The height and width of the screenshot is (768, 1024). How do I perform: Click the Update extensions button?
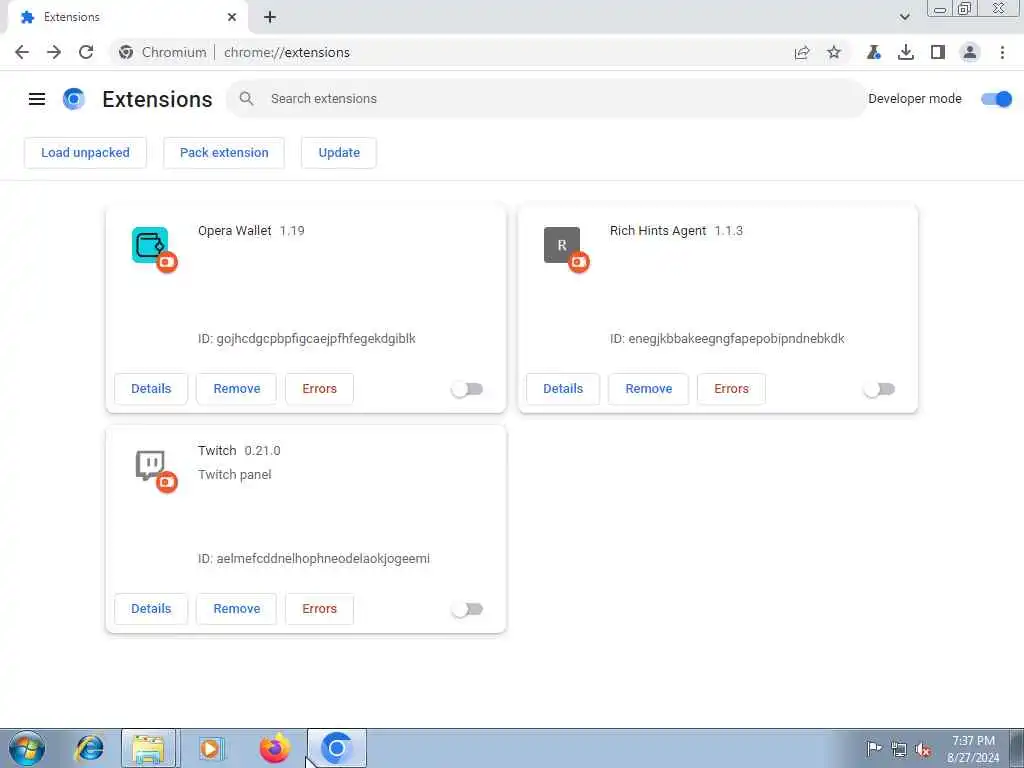tap(339, 153)
